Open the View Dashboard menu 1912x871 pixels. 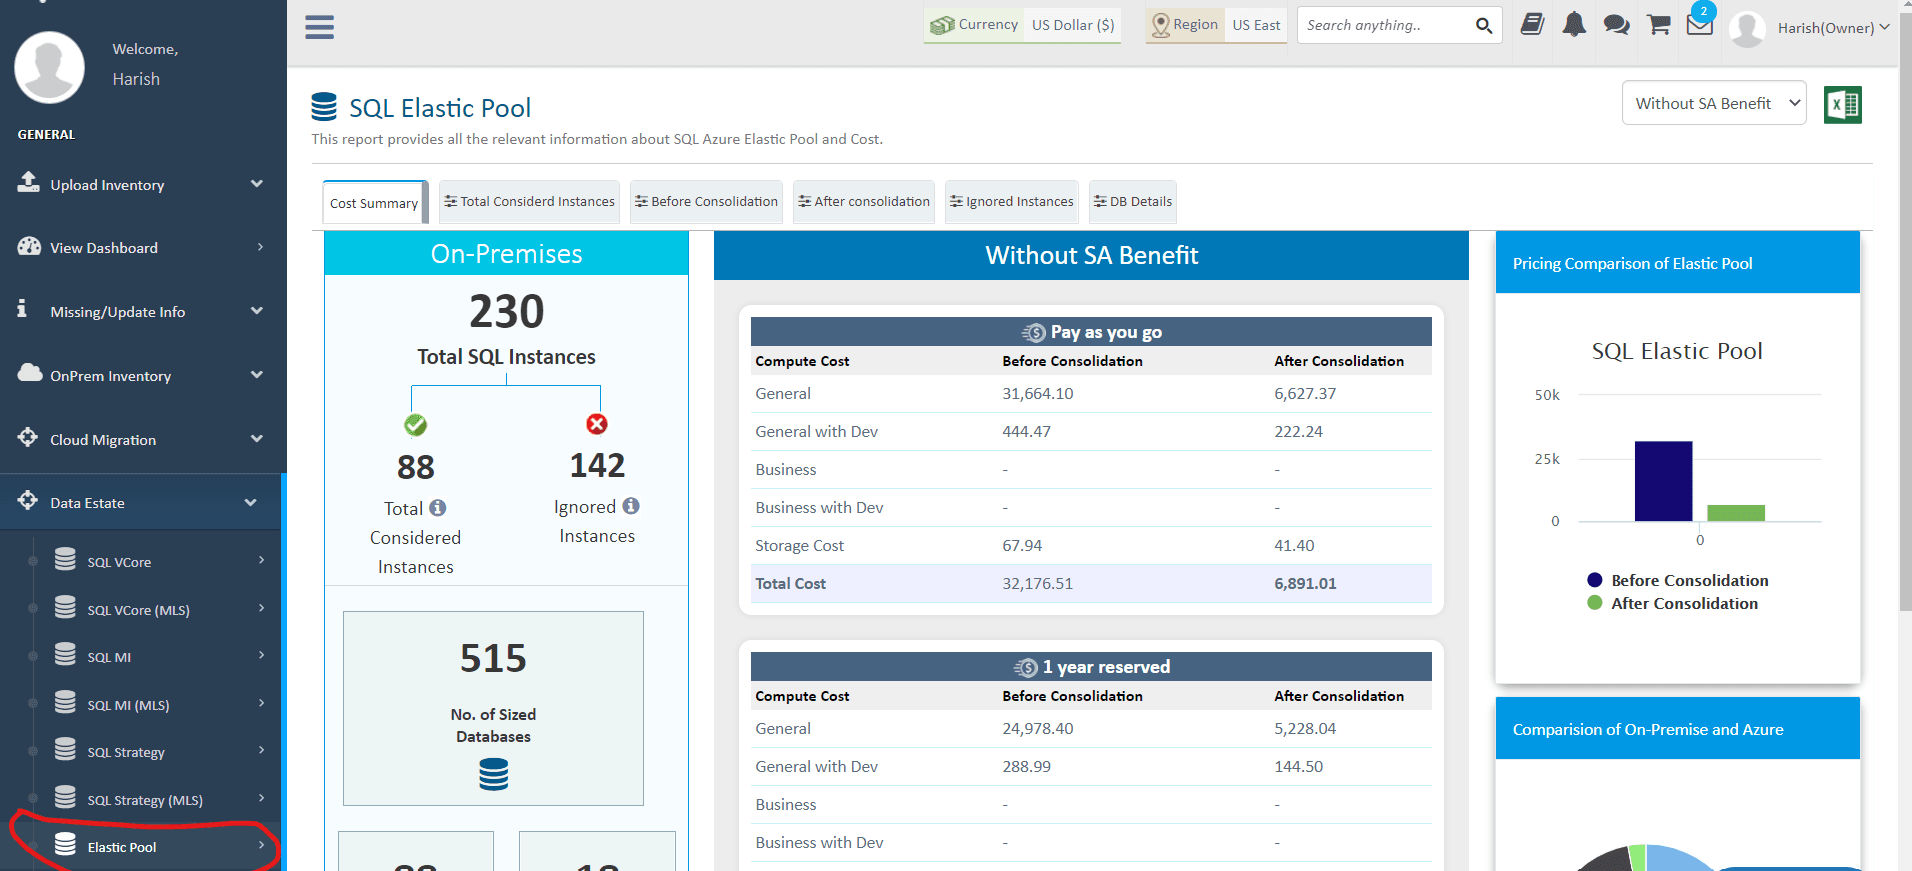[143, 248]
